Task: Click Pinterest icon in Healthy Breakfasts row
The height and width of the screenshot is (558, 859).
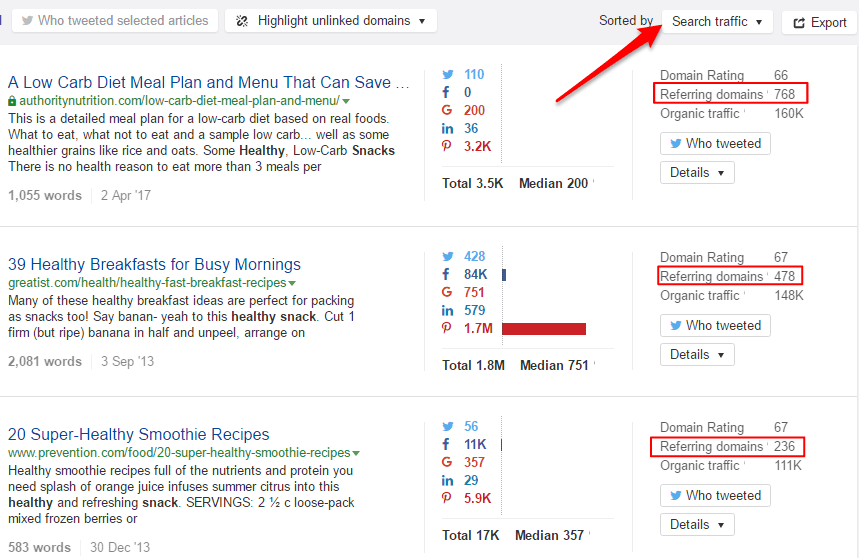Action: (447, 328)
